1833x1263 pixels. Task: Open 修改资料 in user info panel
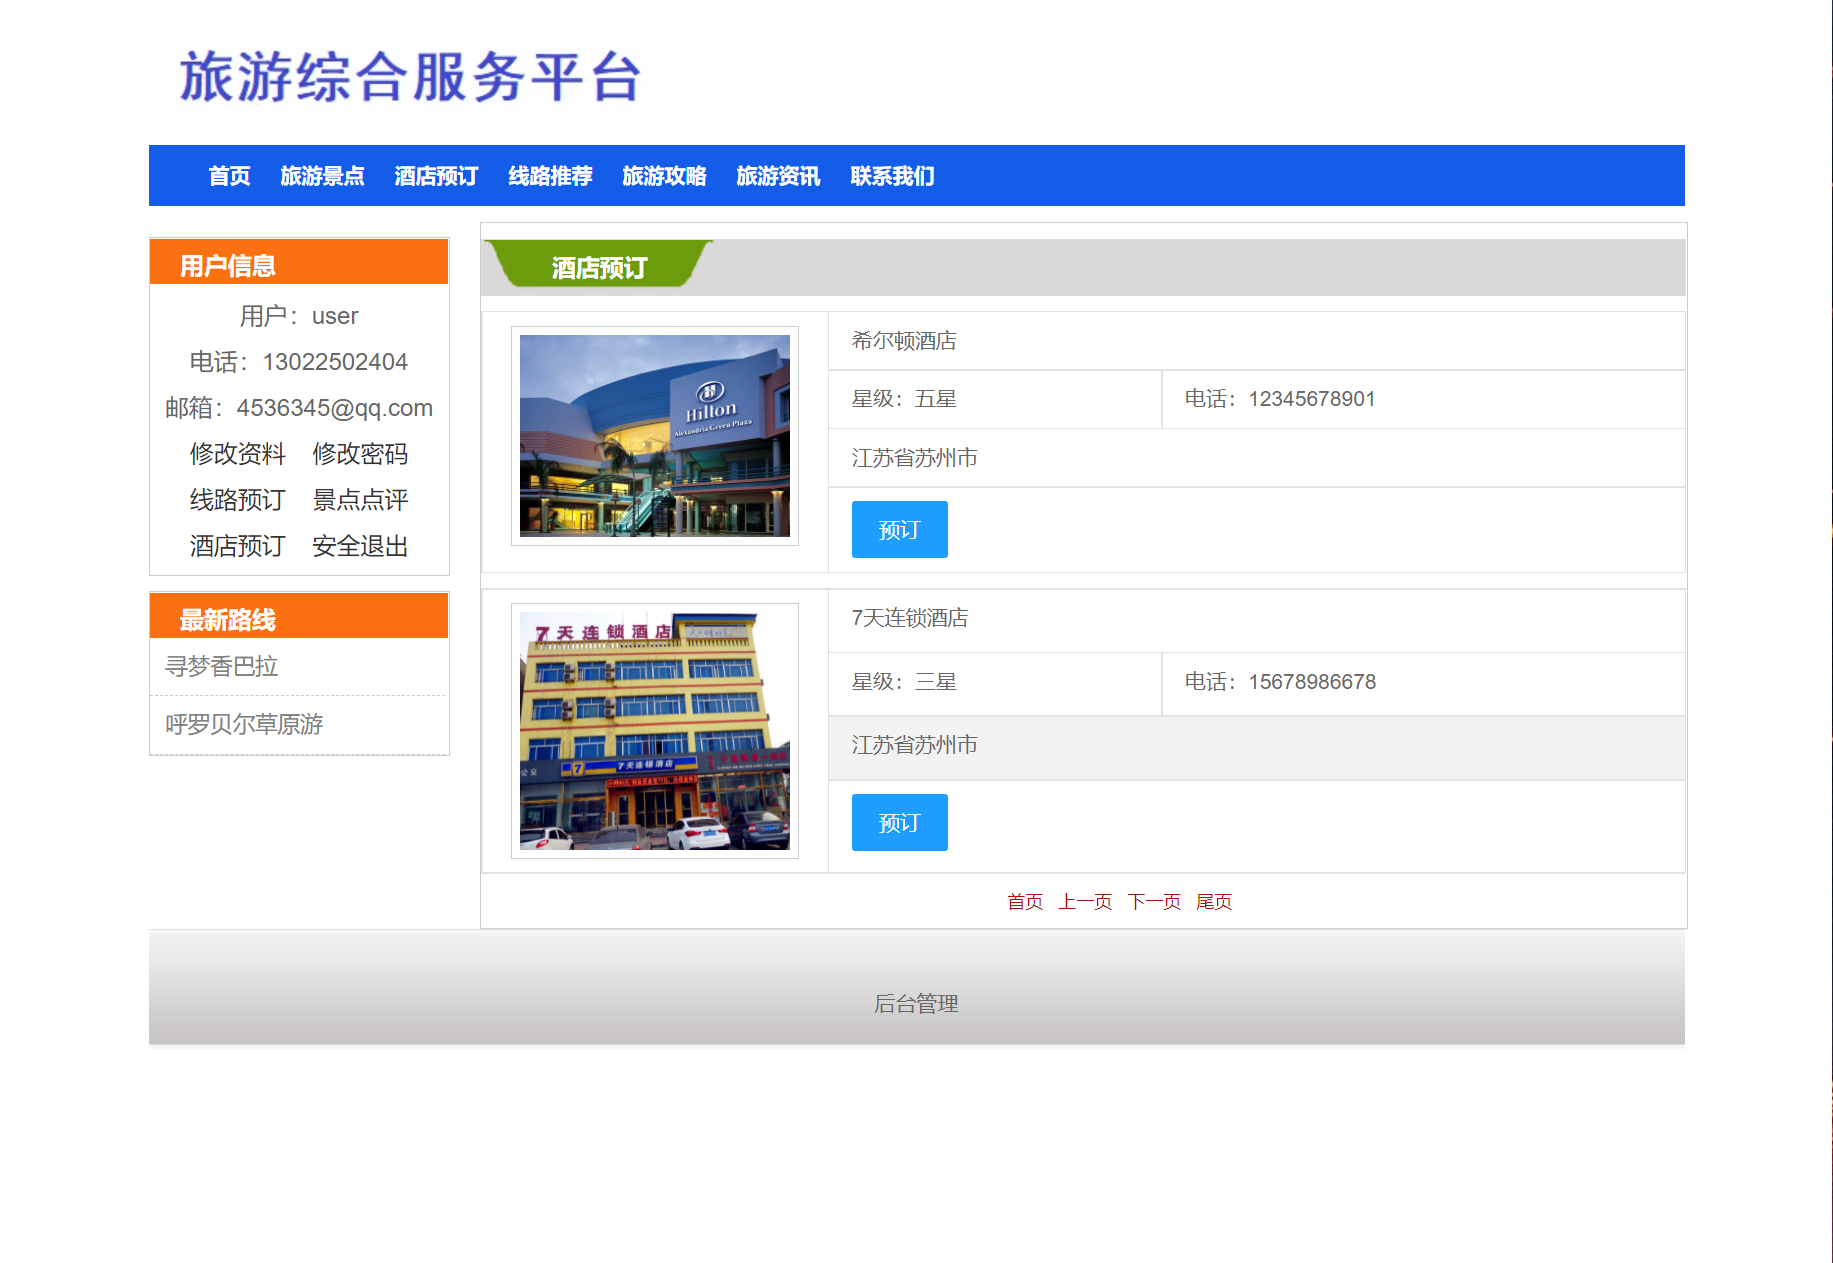click(x=236, y=454)
